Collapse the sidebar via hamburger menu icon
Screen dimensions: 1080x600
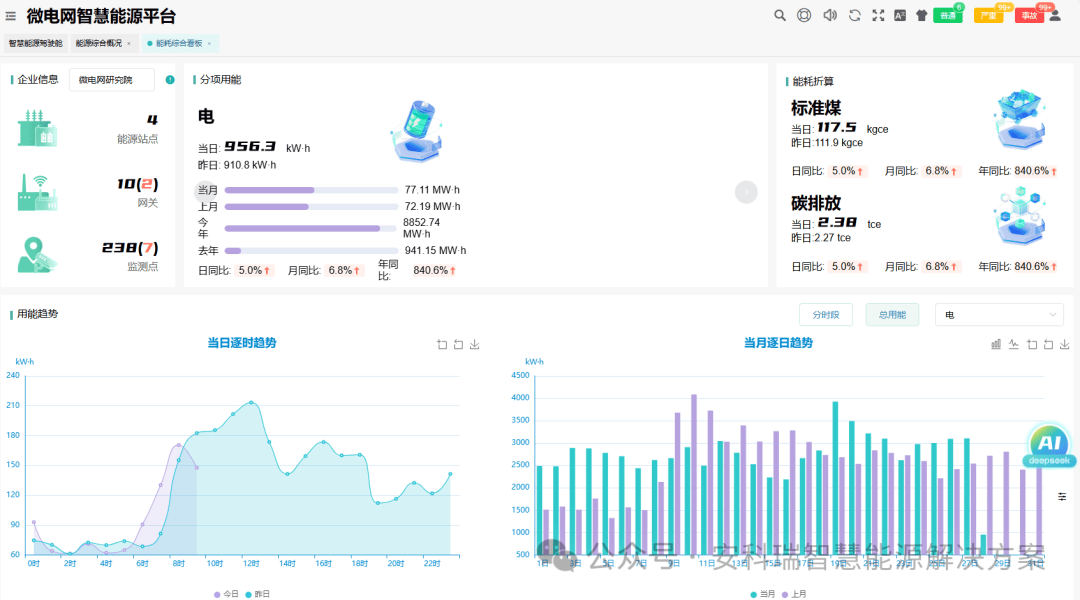[11, 16]
